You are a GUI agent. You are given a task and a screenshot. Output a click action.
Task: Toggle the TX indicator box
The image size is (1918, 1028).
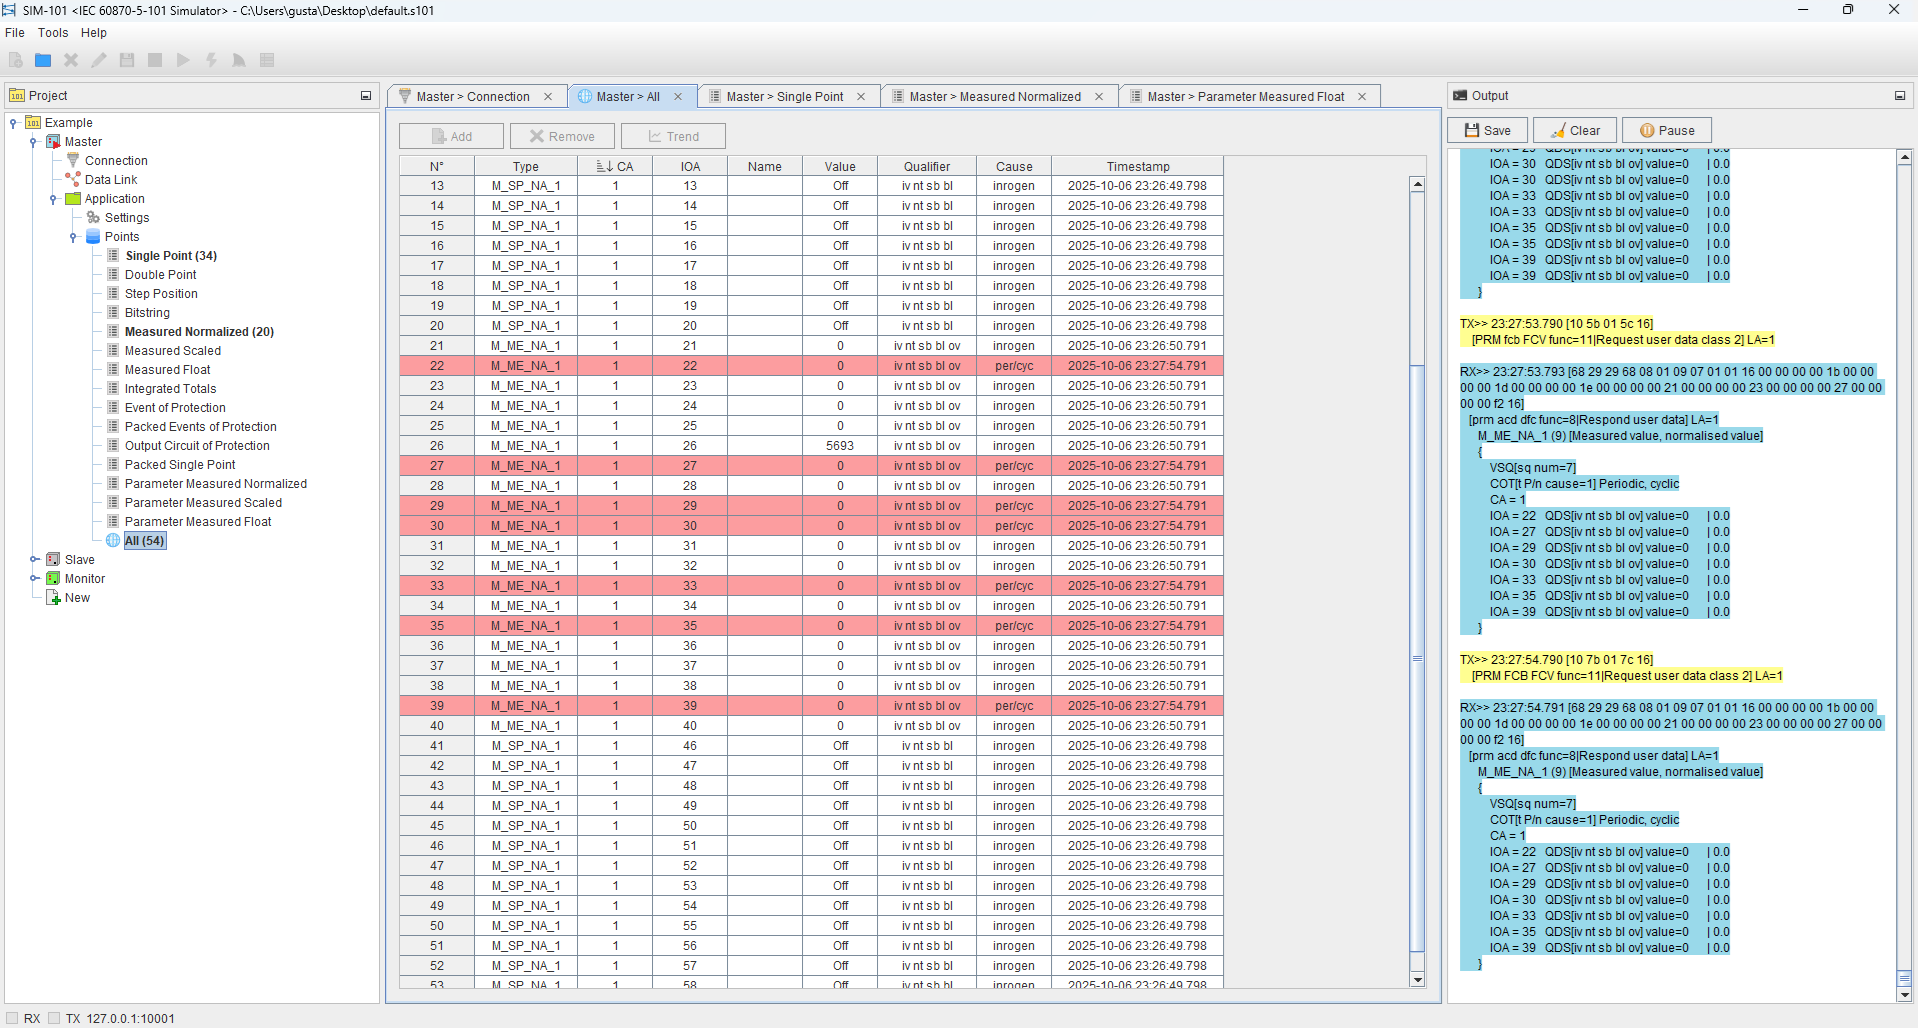(x=55, y=1018)
